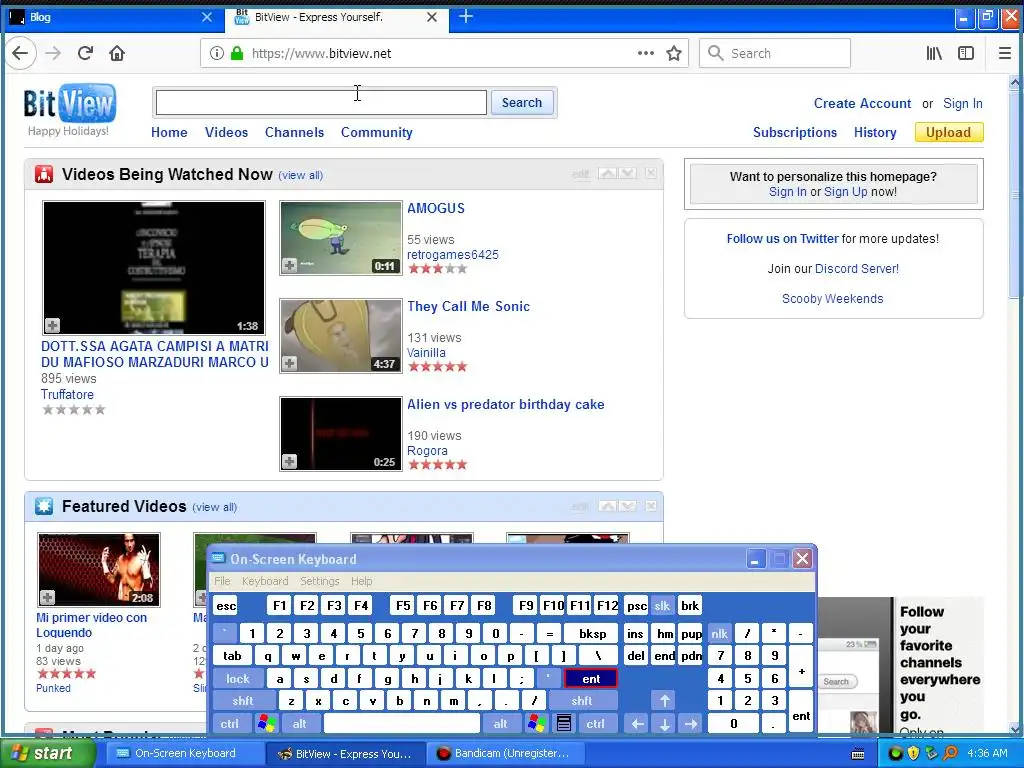Click the Follow us on Twitter link
The width and height of the screenshot is (1024, 768).
pos(782,239)
